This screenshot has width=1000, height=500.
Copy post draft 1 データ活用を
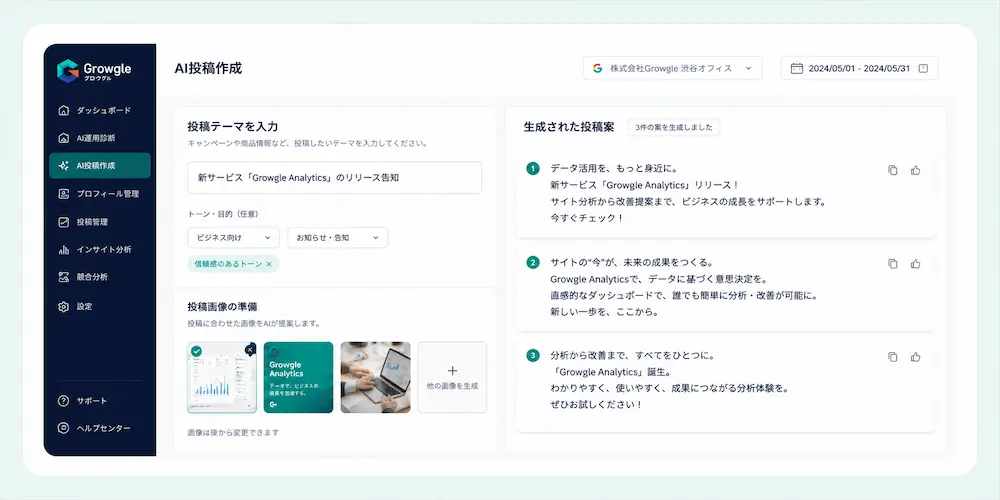coord(893,170)
